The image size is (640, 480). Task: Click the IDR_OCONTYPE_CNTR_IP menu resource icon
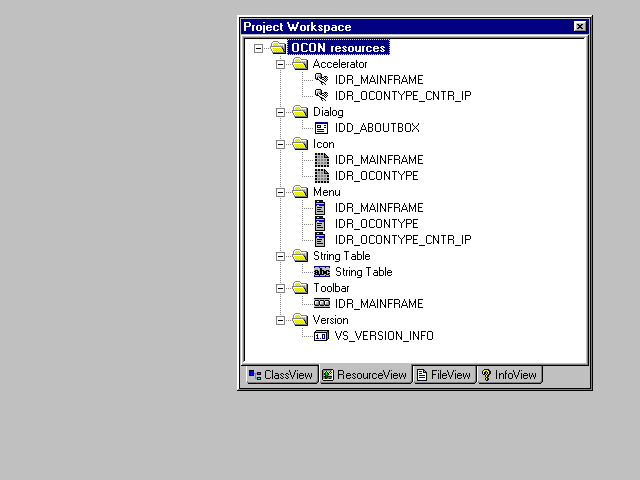[x=321, y=240]
